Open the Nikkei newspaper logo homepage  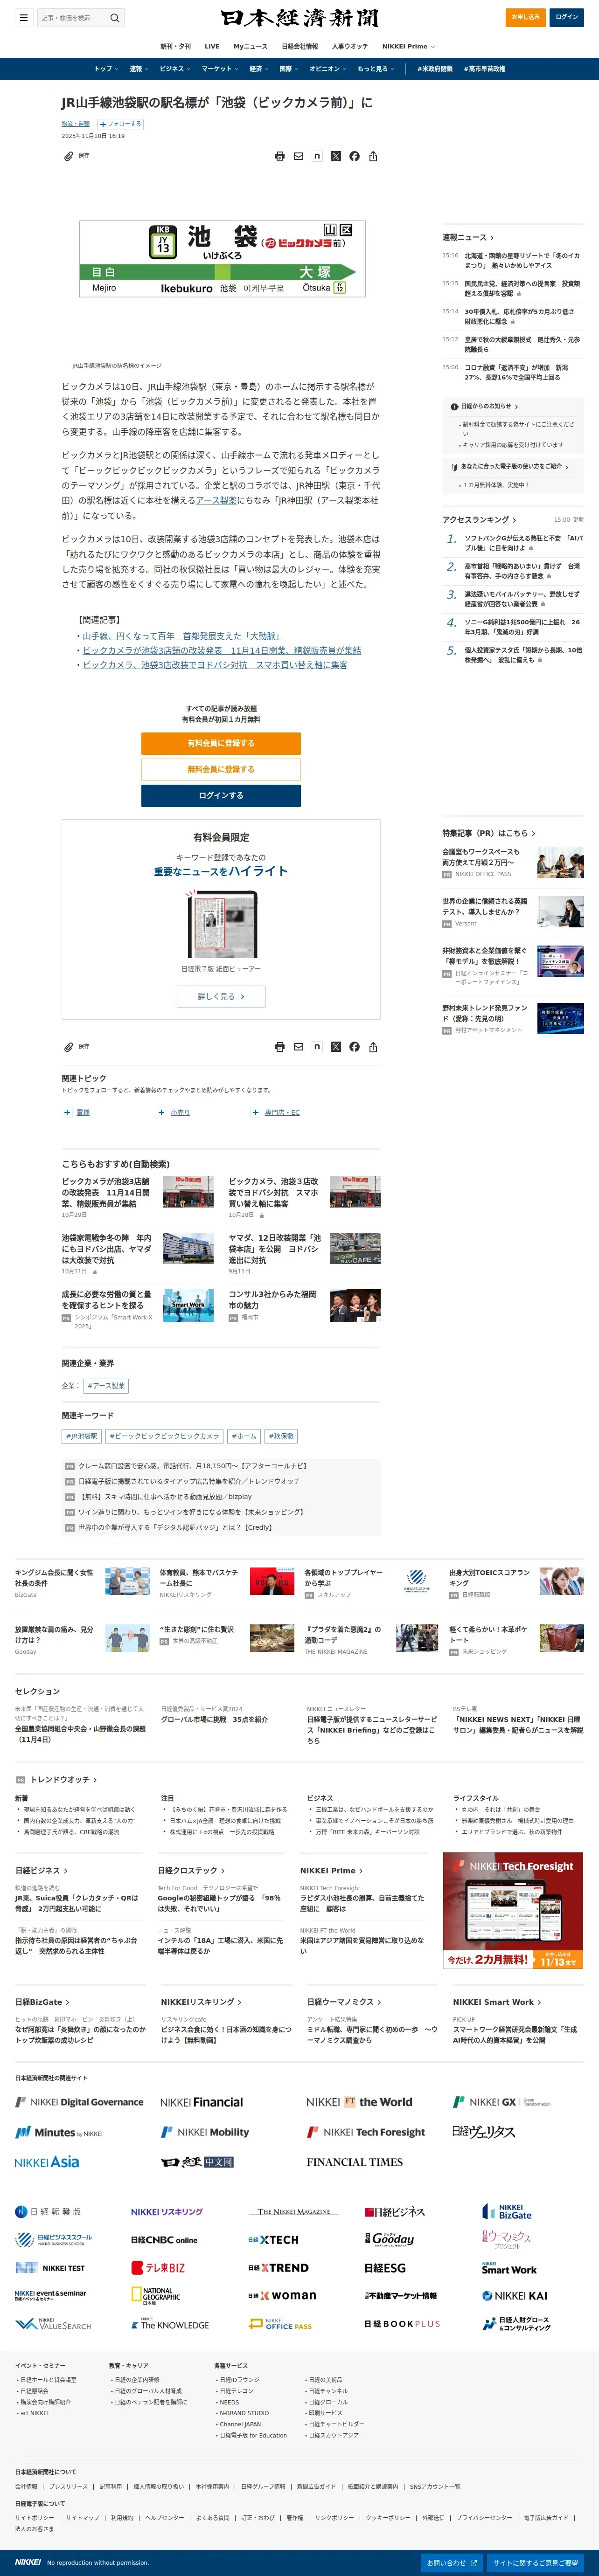(299, 18)
